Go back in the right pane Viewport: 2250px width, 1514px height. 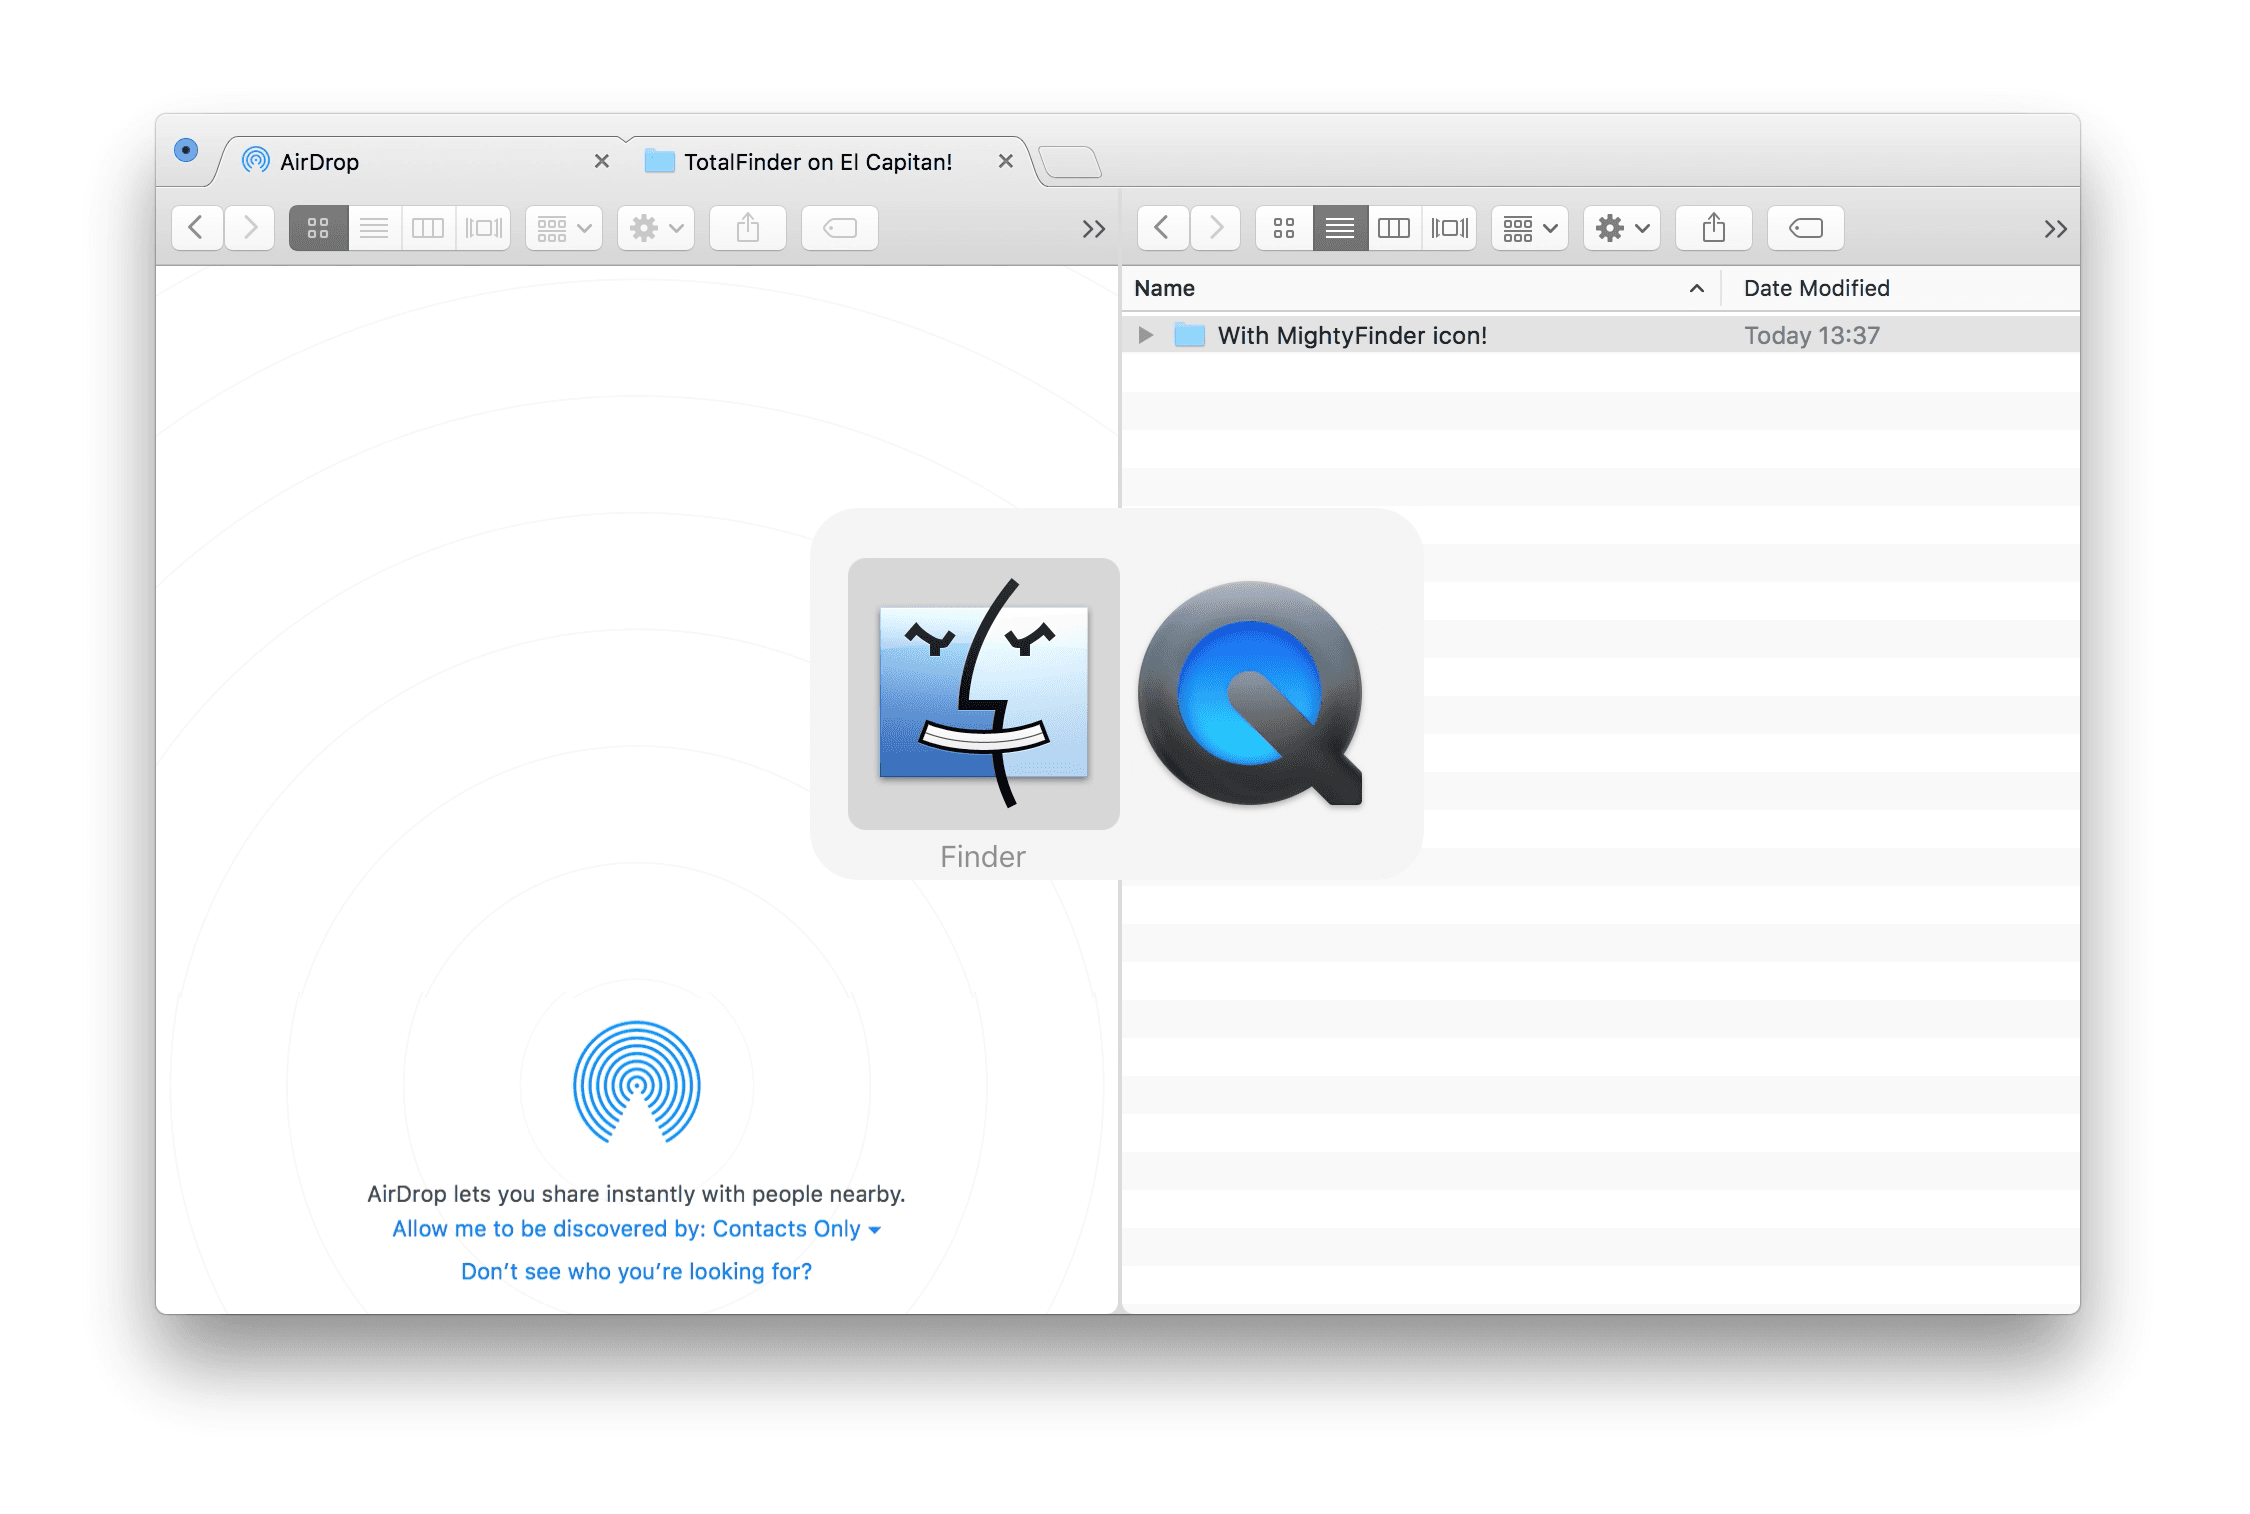click(1162, 228)
